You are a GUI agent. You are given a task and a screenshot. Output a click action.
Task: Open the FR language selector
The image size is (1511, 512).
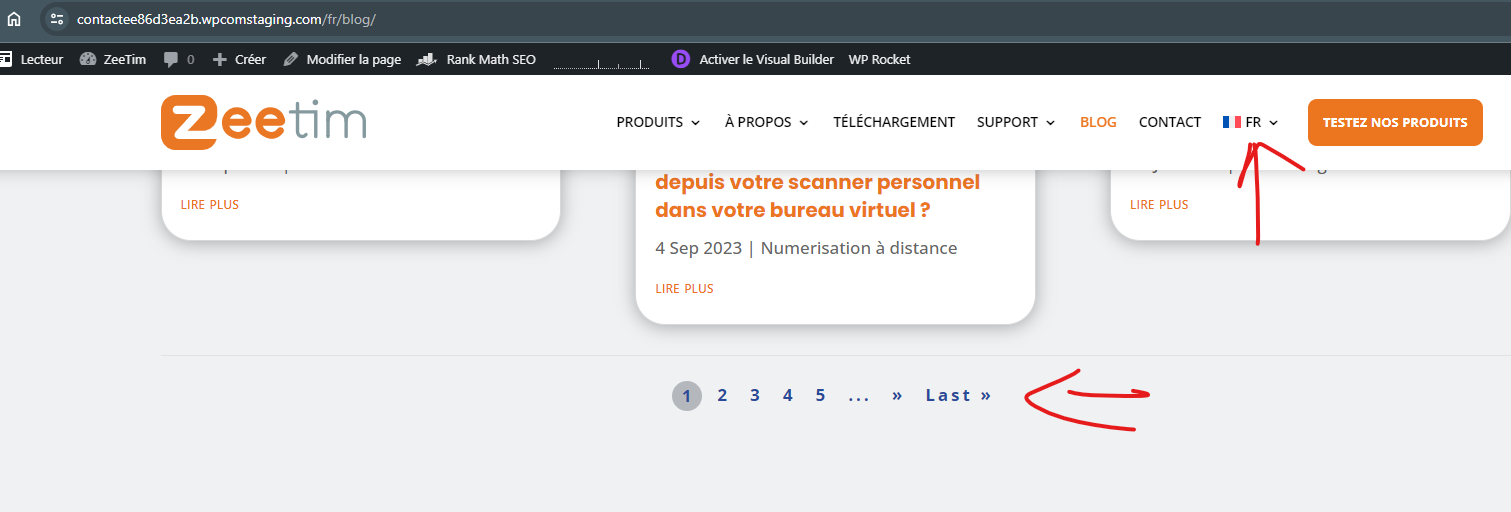(1250, 122)
